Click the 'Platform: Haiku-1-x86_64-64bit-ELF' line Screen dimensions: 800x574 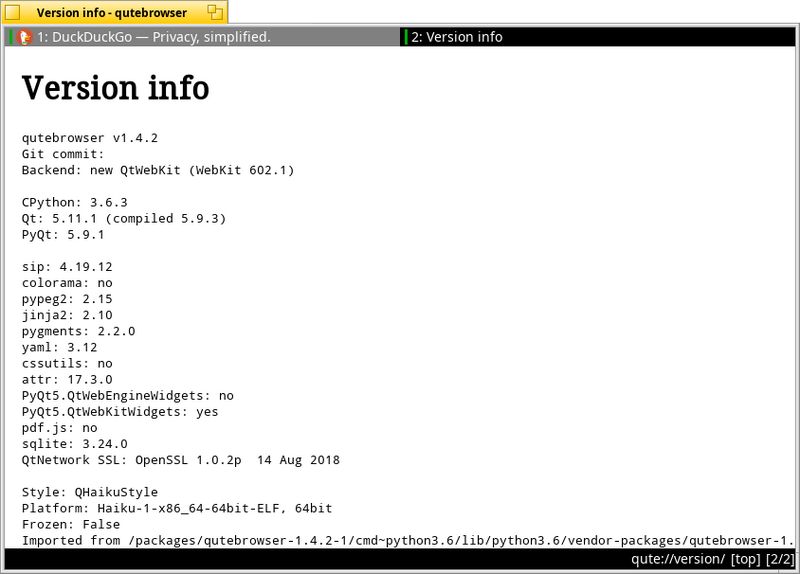tap(177, 508)
